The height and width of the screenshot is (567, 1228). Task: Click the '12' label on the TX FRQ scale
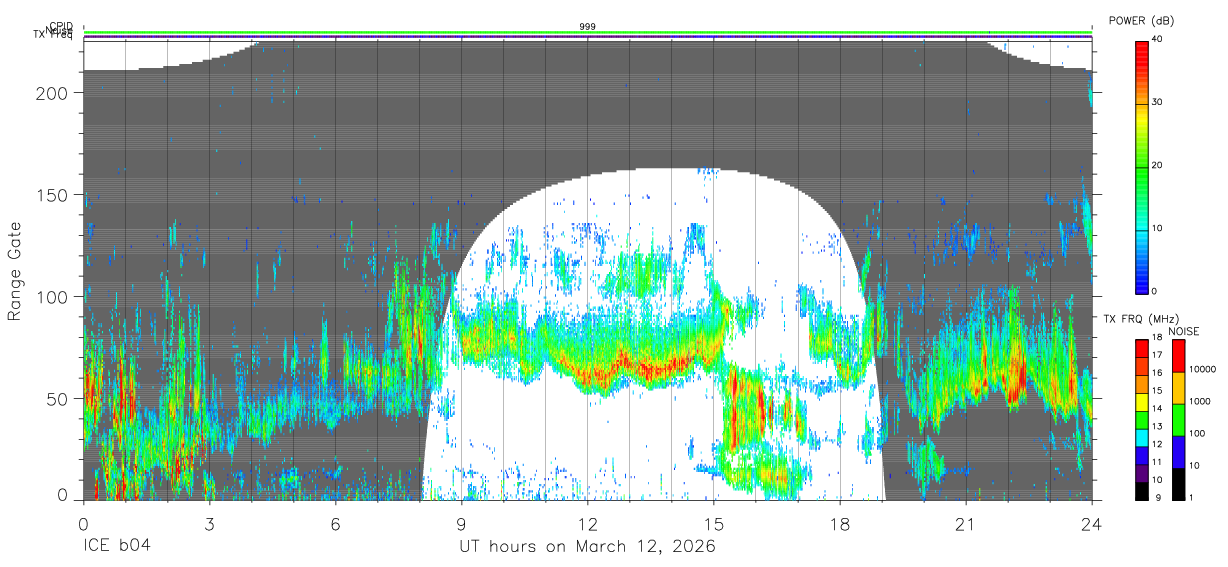pyautogui.click(x=1157, y=444)
